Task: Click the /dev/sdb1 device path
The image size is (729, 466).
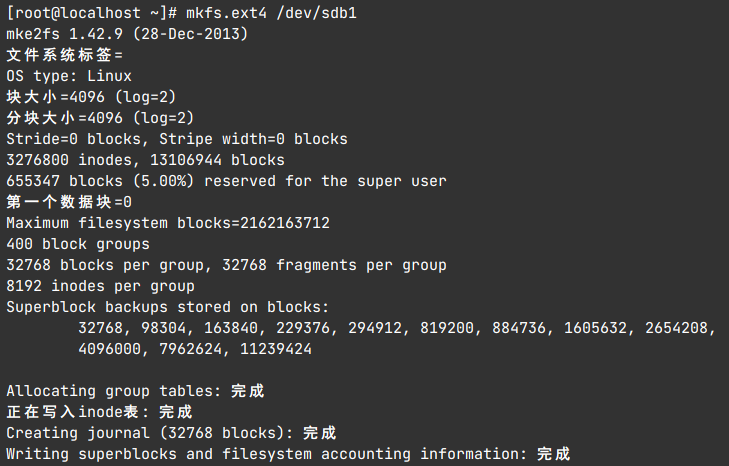Action: point(315,13)
